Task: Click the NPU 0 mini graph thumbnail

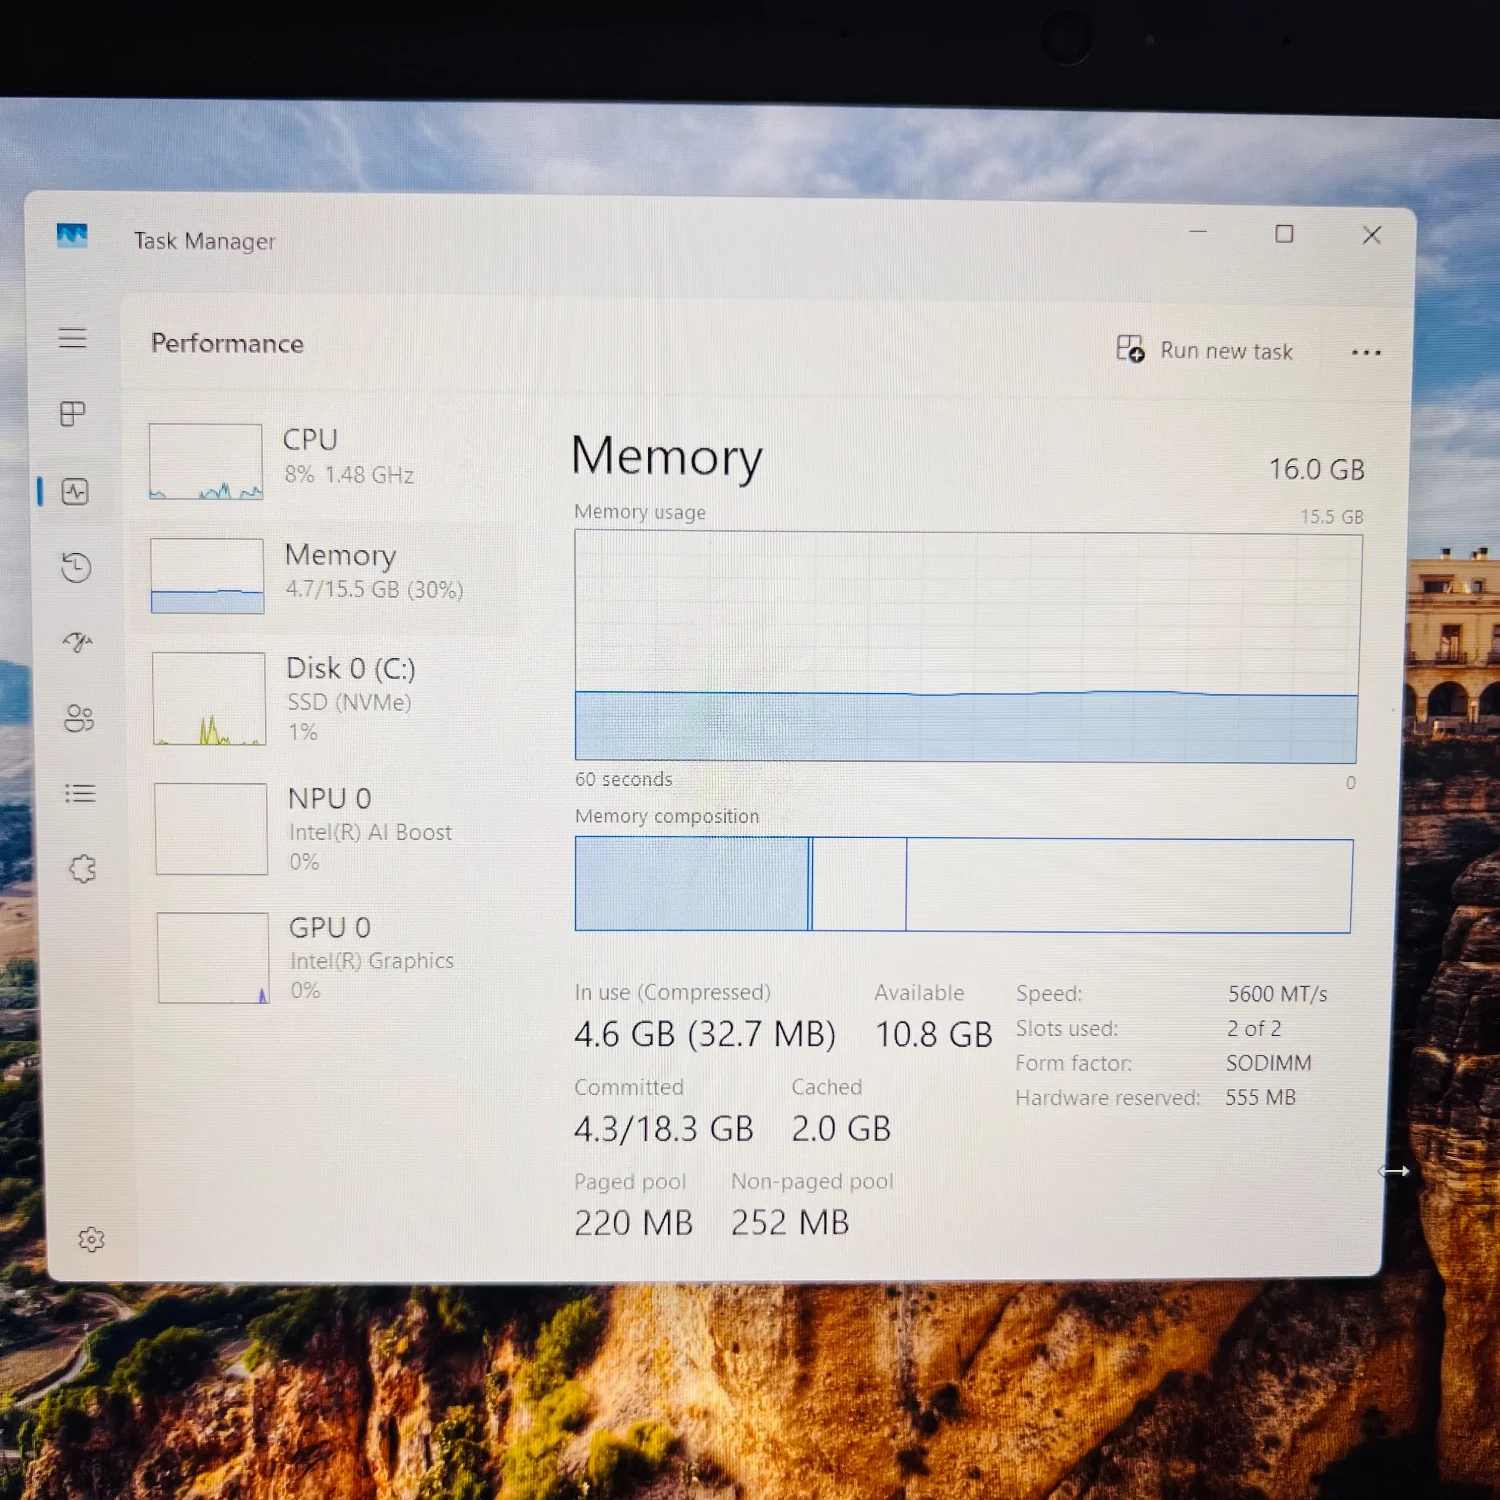Action: click(211, 829)
